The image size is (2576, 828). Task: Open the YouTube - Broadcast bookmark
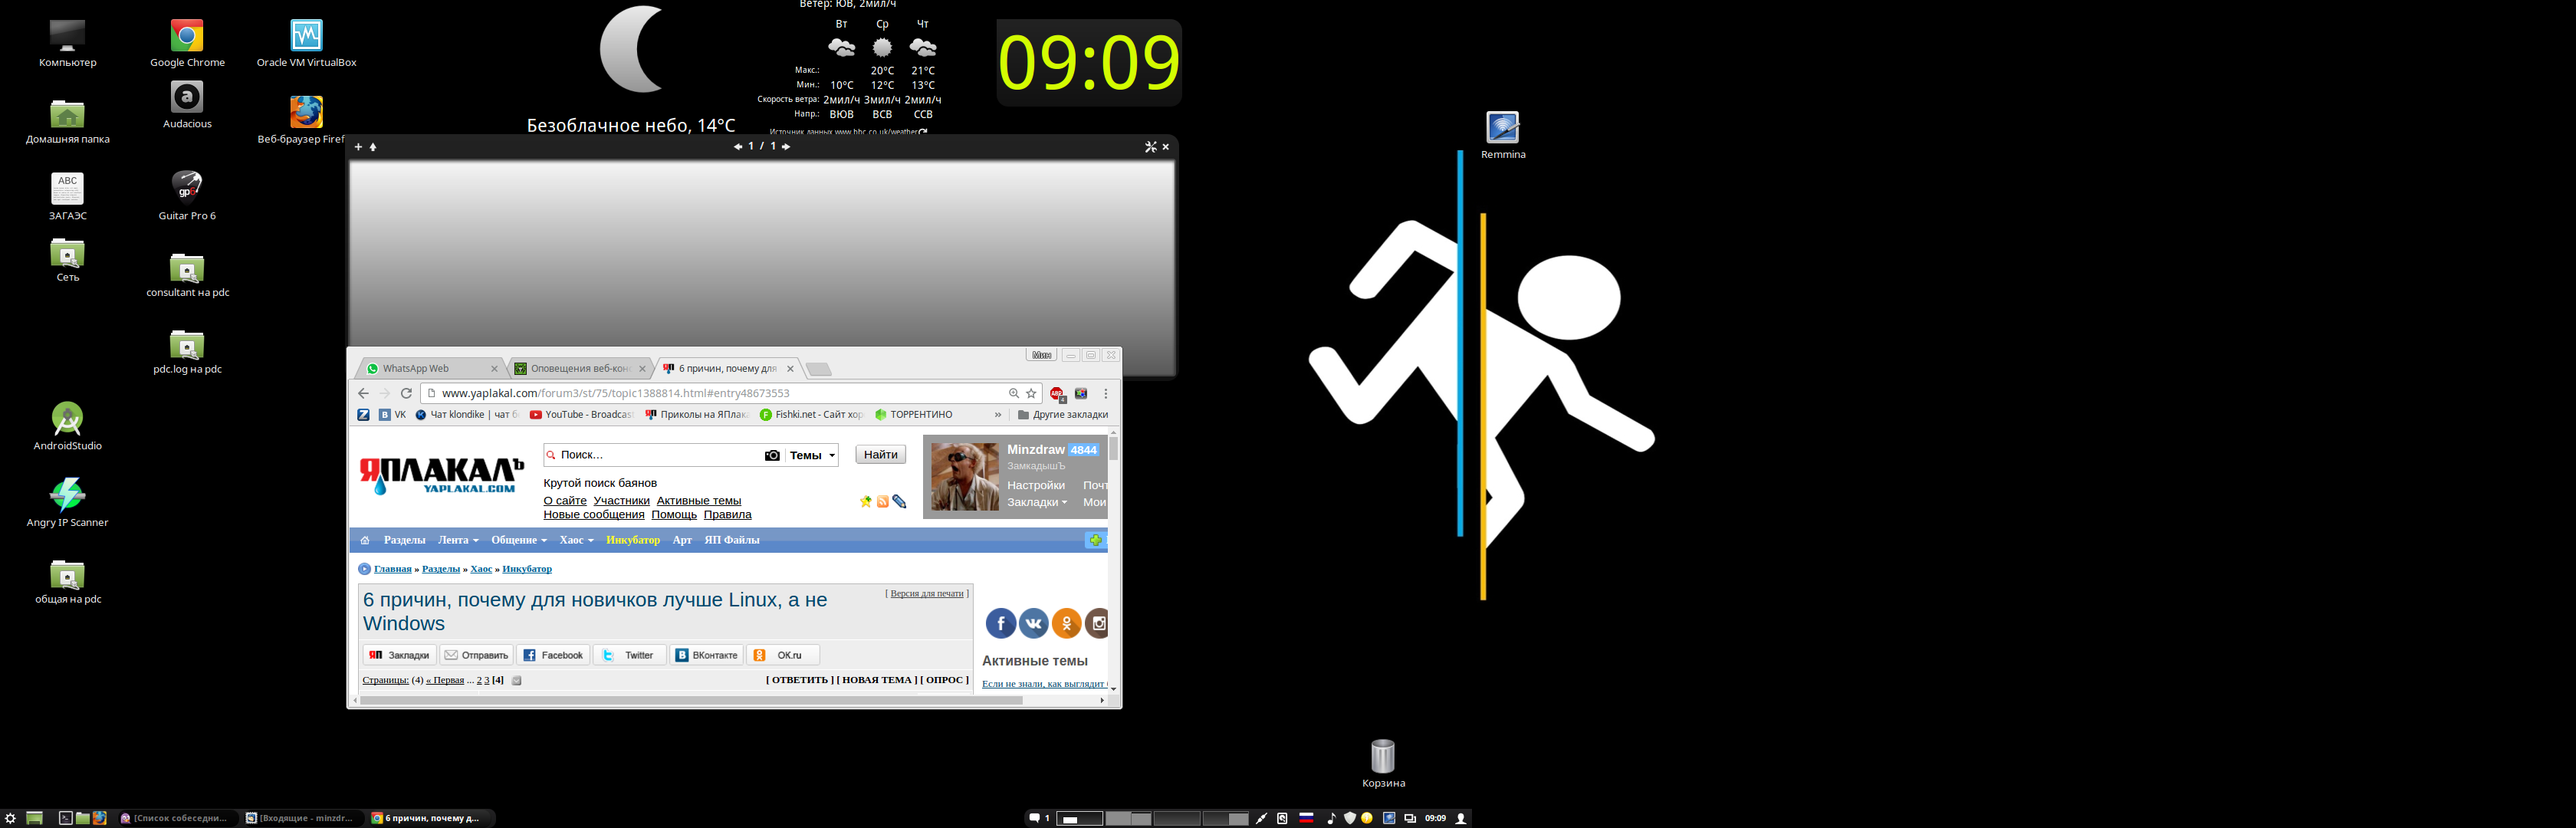coord(582,414)
